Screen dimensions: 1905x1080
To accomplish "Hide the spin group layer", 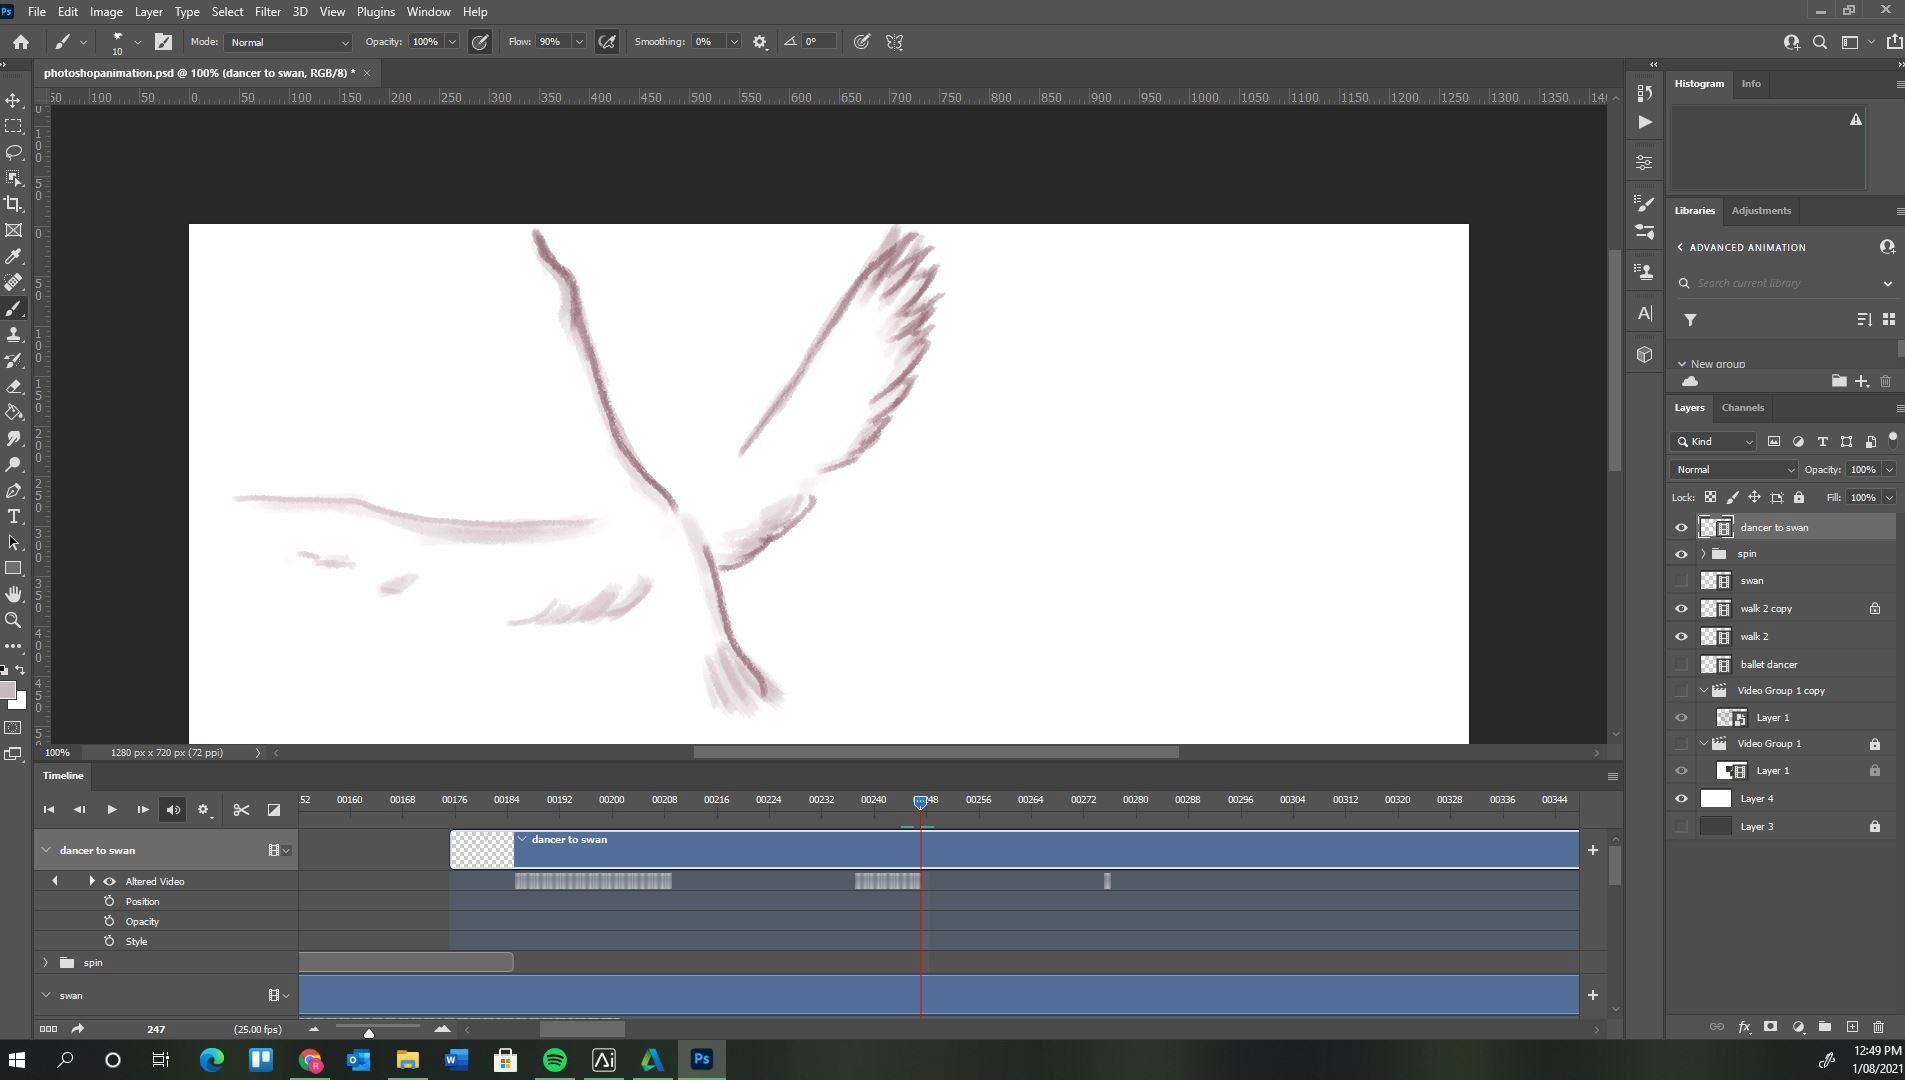I will point(1681,554).
